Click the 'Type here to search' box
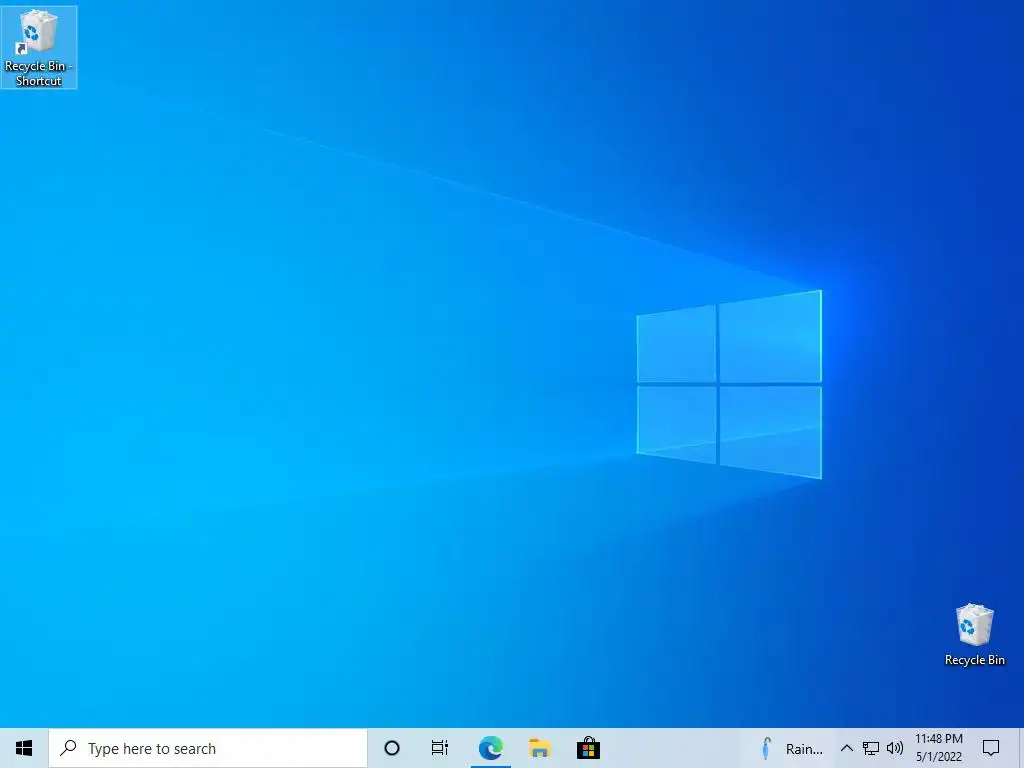This screenshot has height=768, width=1024. (208, 748)
